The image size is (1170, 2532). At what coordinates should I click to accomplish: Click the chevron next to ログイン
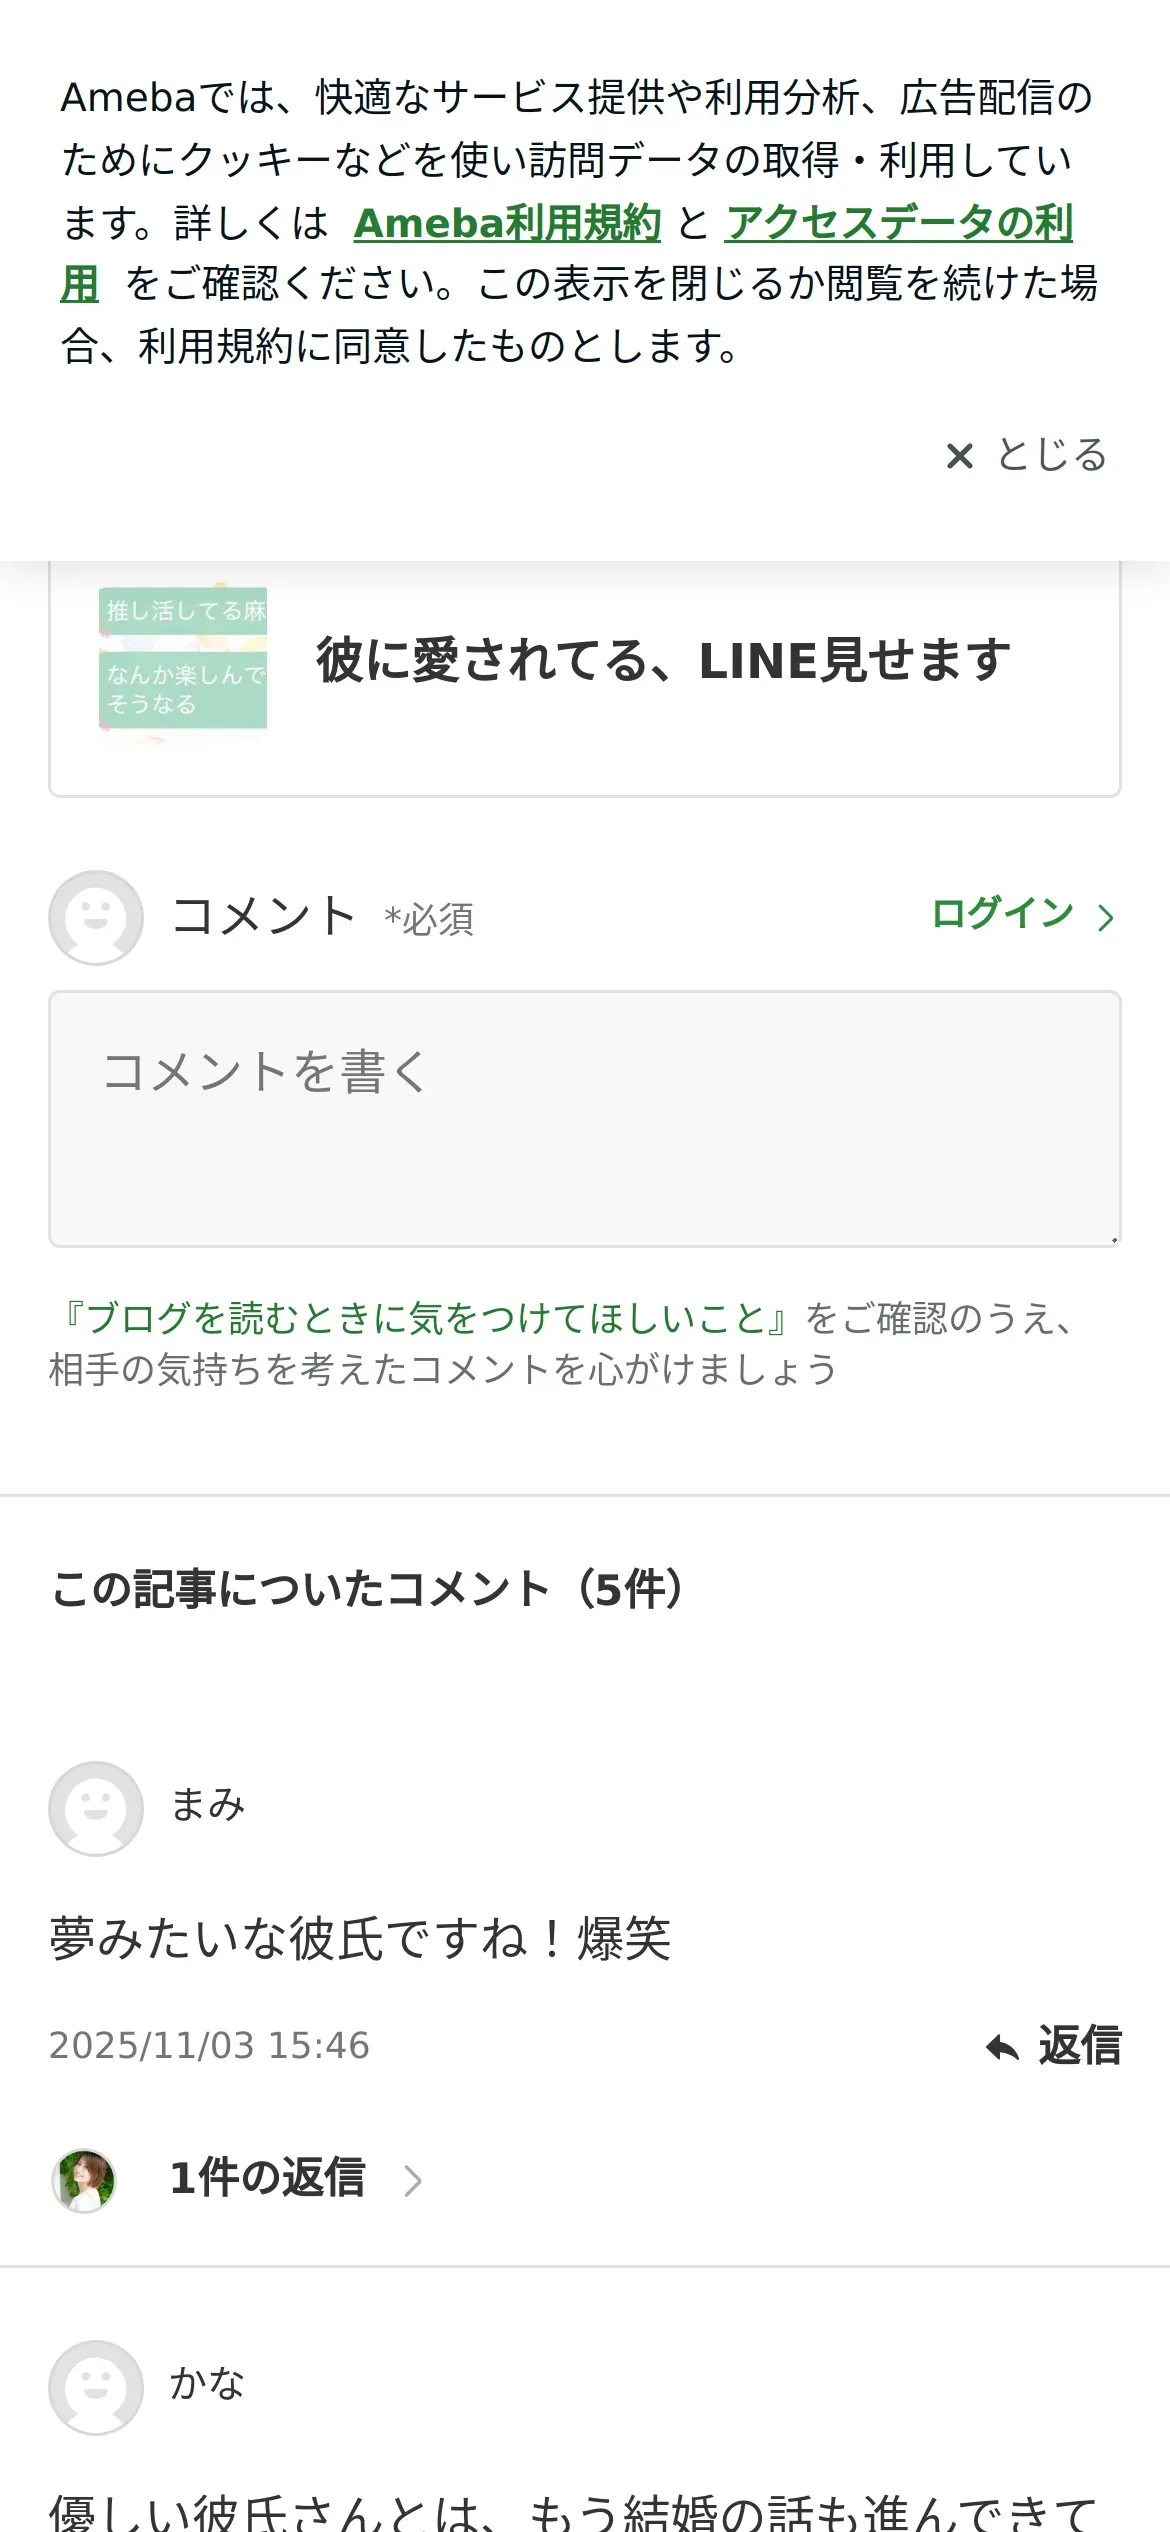tap(1104, 917)
